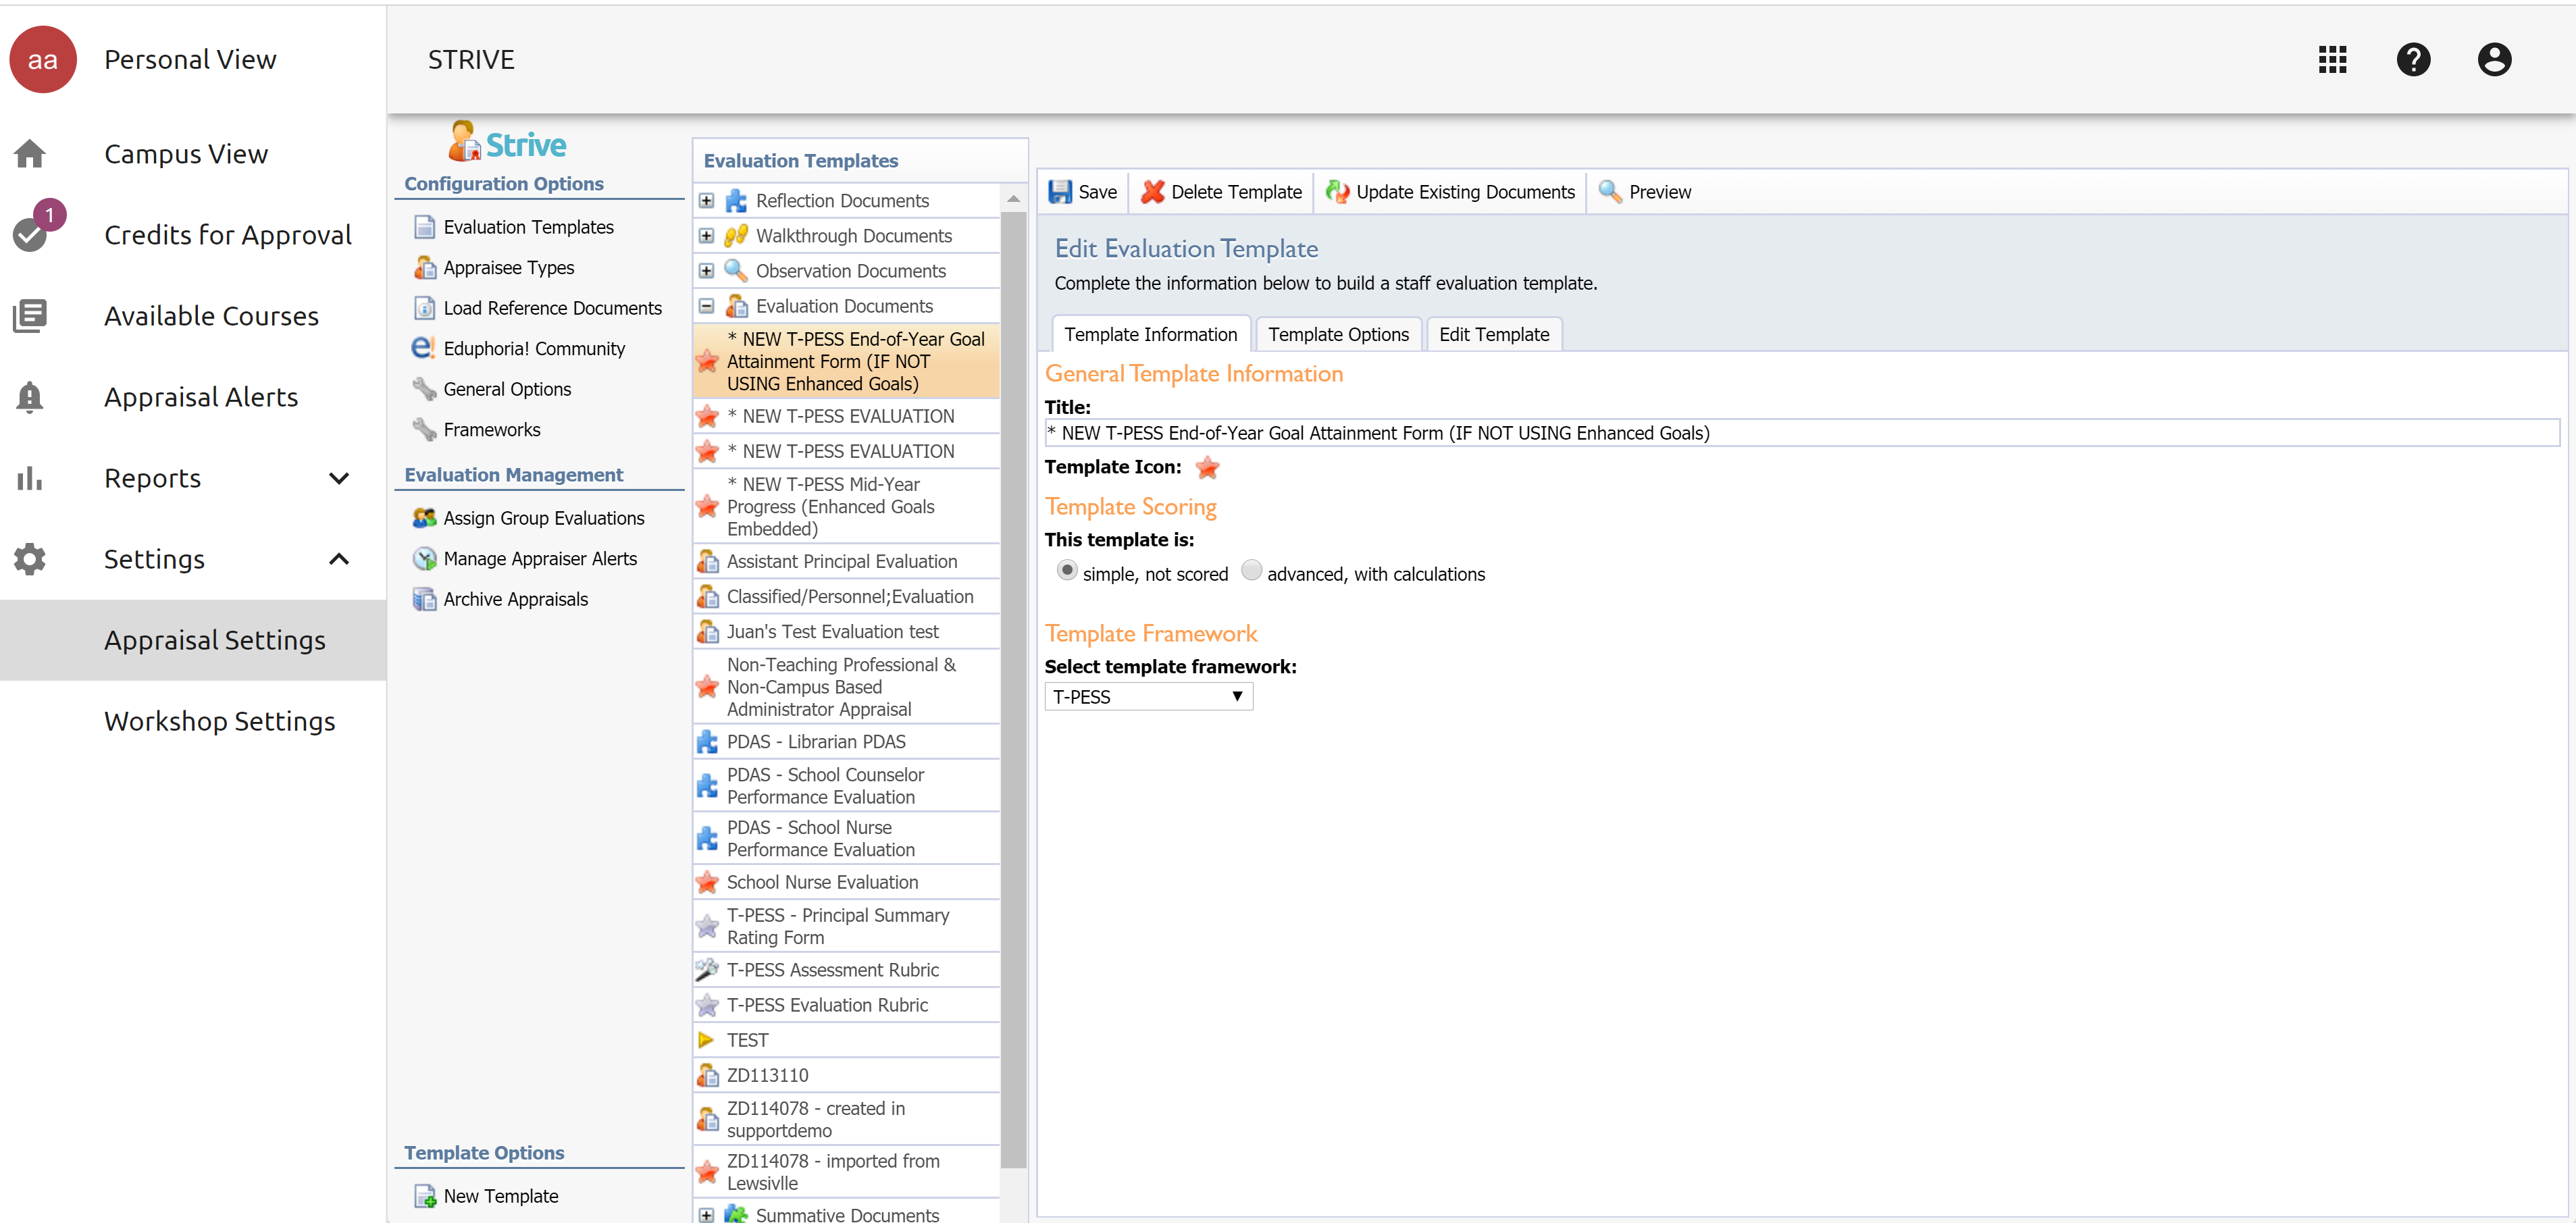Click the Delete Template button label
Screen dimensions: 2576x1223
click(1236, 192)
